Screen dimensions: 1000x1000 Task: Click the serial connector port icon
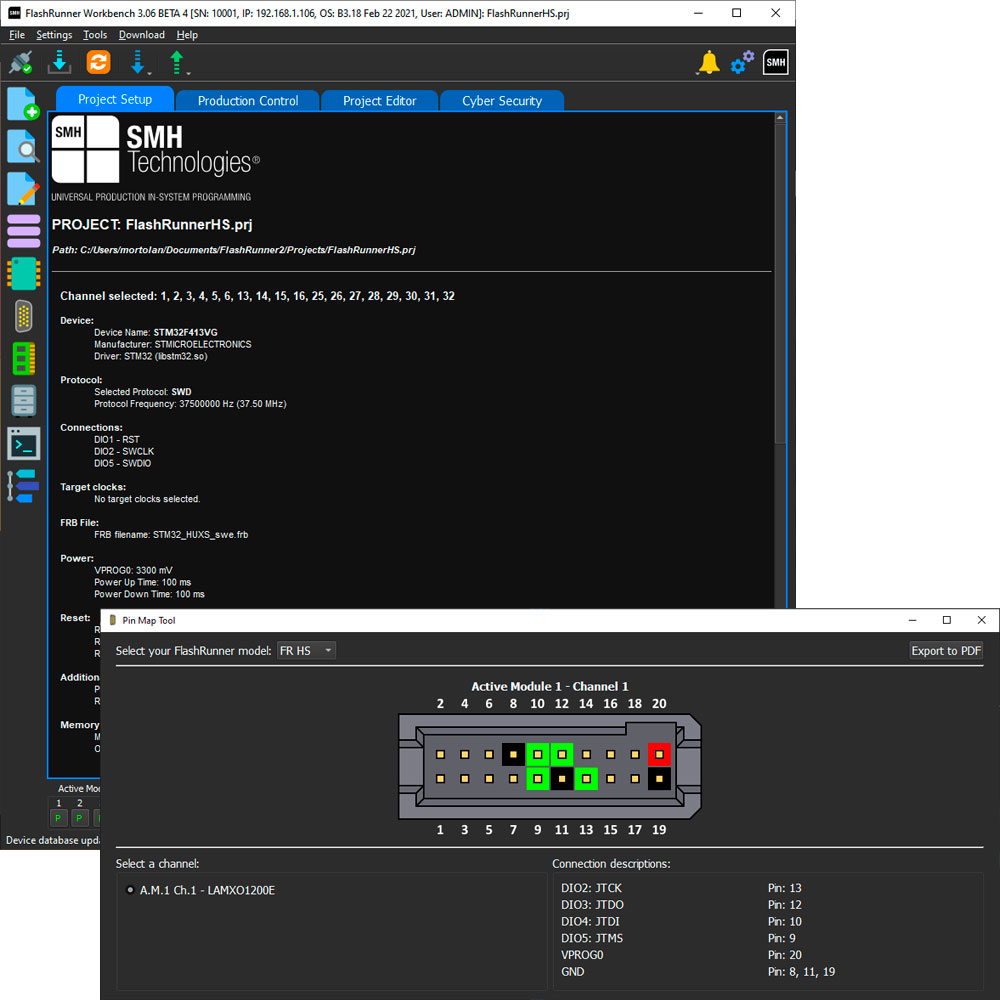point(23,315)
